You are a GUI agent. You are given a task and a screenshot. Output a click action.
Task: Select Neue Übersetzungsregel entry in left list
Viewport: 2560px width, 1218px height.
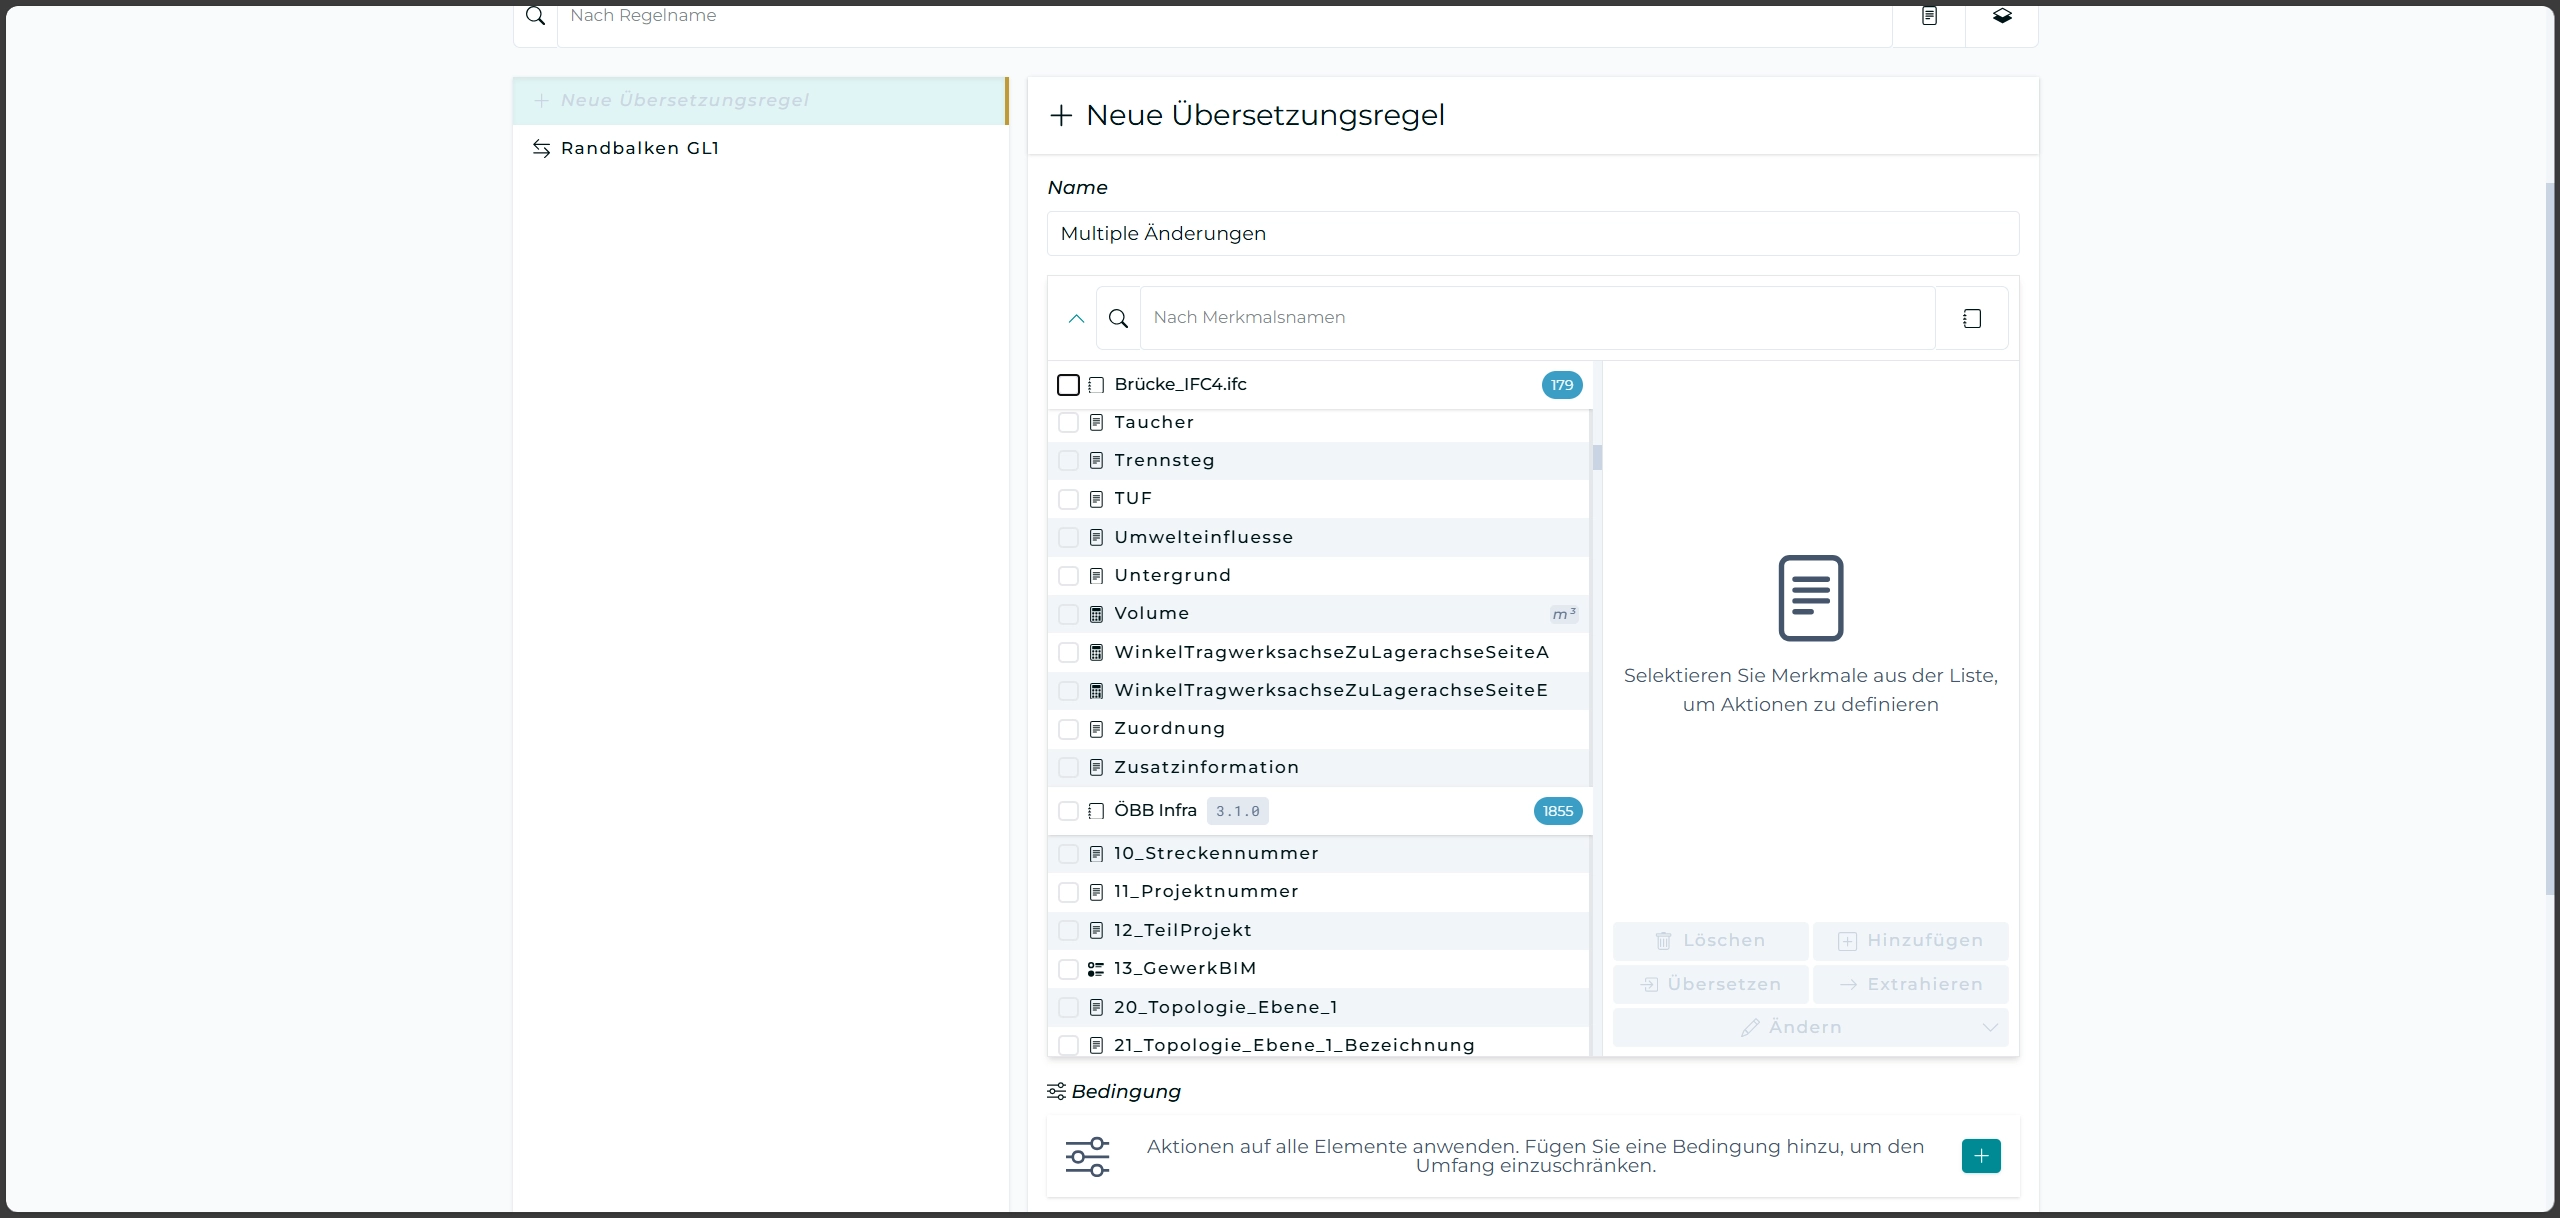[685, 101]
